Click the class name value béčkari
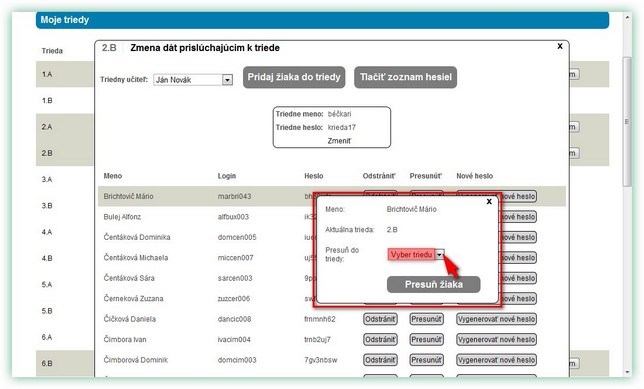Image resolution: width=644 pixels, height=389 pixels. click(339, 114)
